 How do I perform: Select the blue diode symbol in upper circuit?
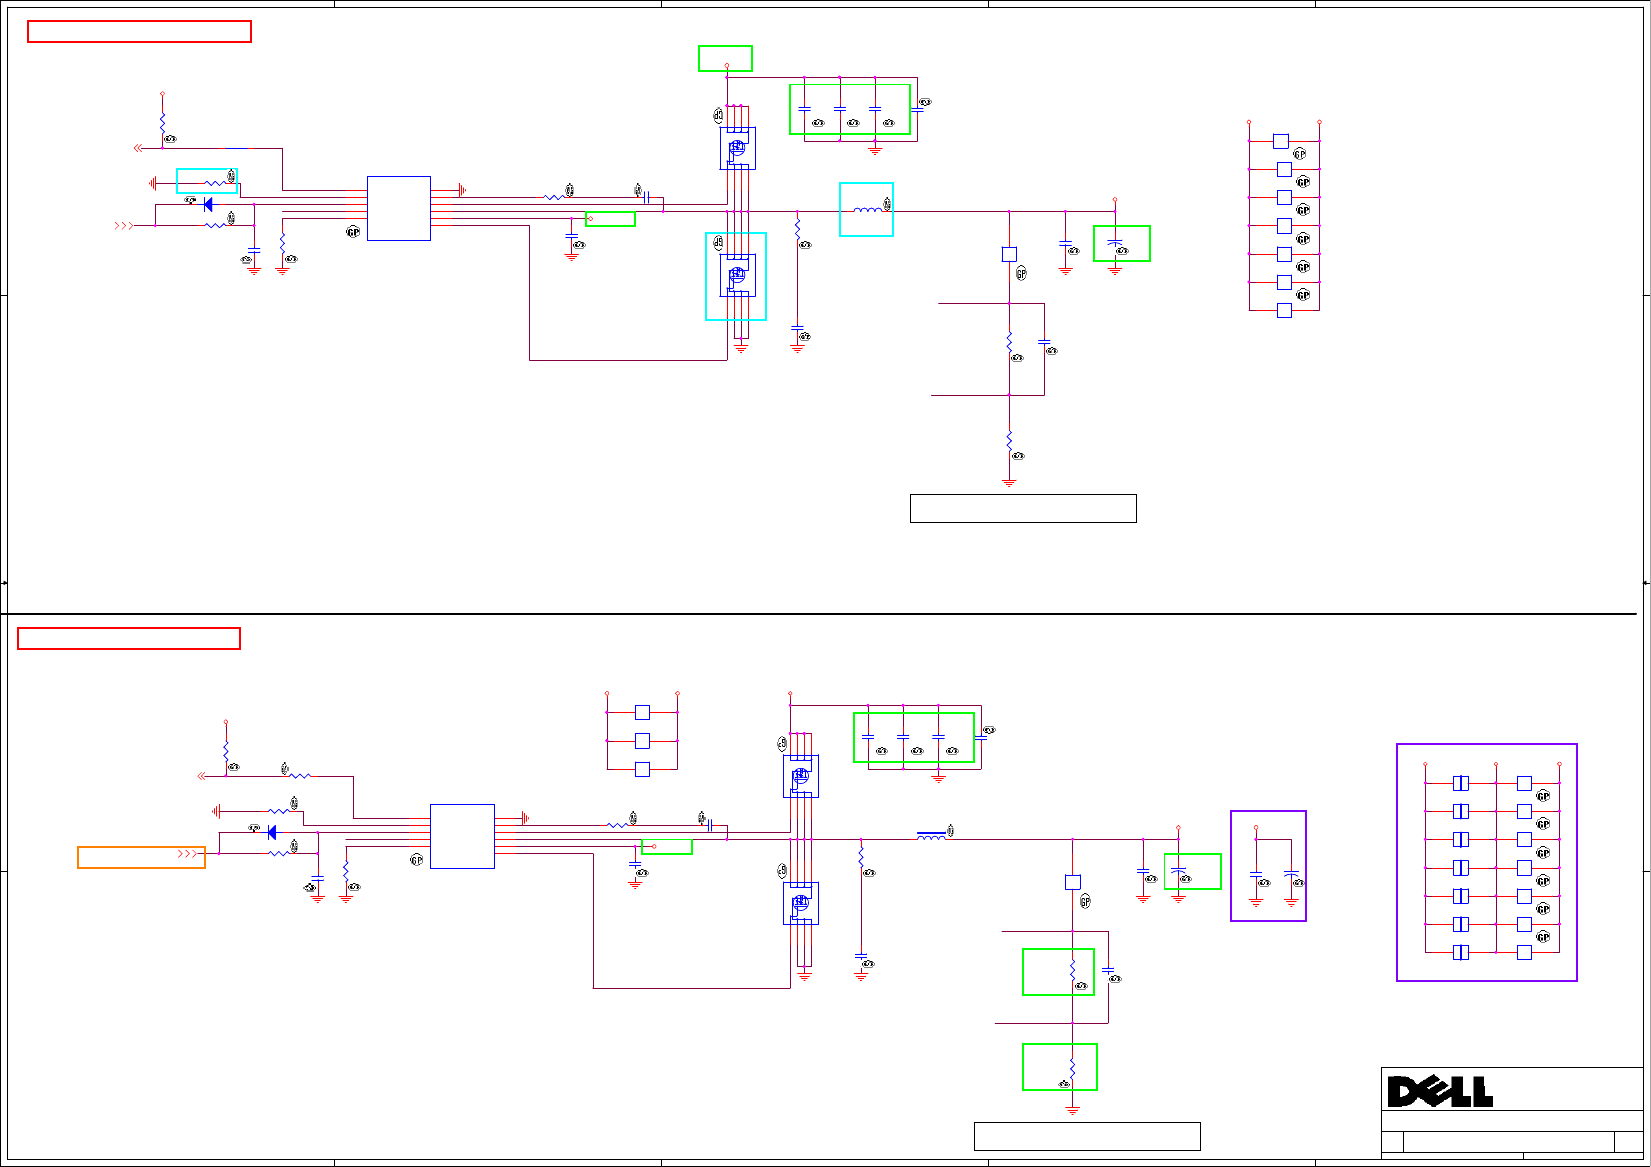click(x=208, y=204)
